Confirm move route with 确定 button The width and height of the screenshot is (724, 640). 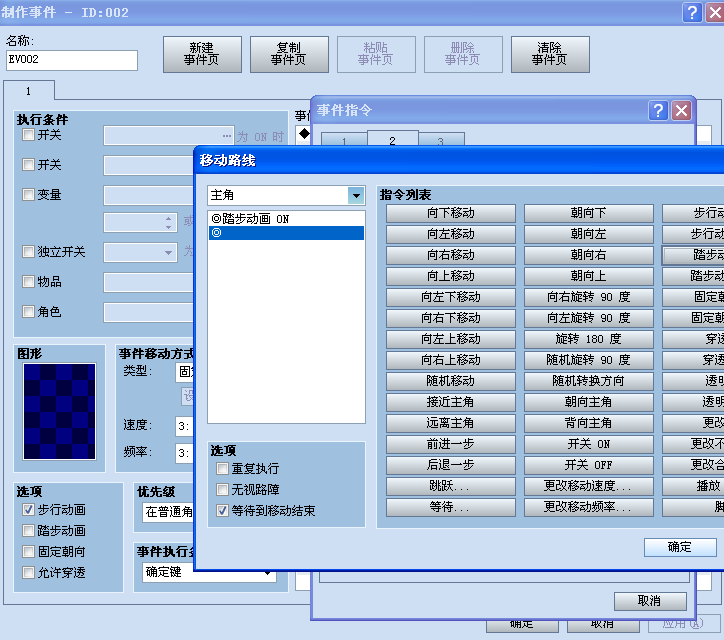pos(680,547)
